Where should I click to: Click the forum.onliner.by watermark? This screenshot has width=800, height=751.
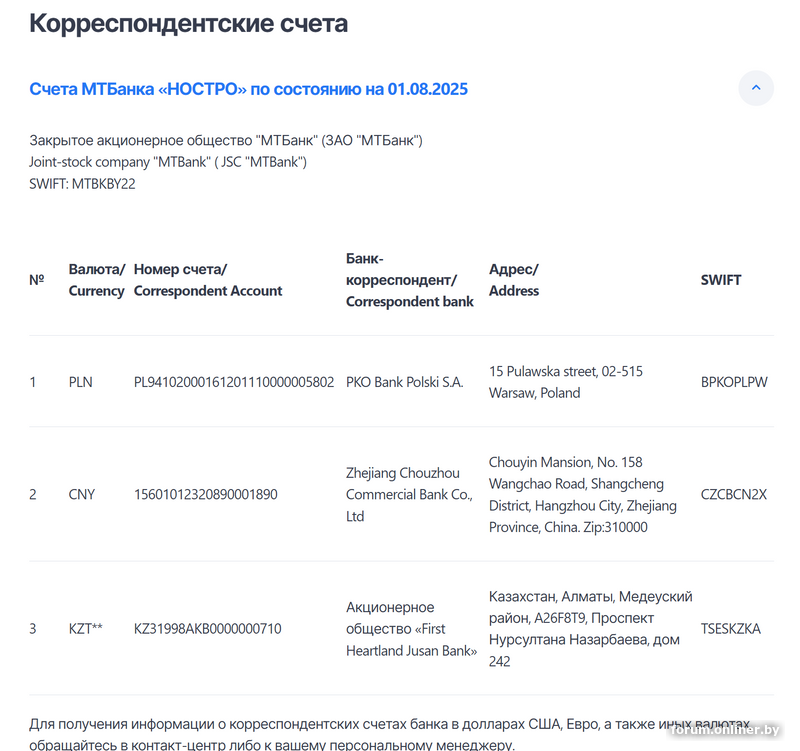[x=723, y=730]
